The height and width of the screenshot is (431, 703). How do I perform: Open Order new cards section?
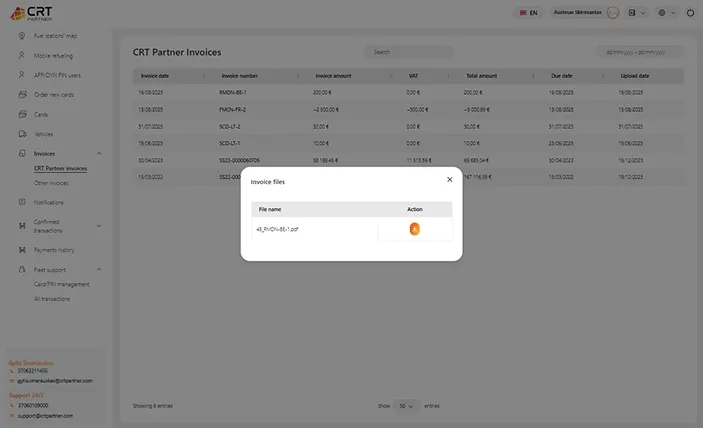(x=55, y=95)
